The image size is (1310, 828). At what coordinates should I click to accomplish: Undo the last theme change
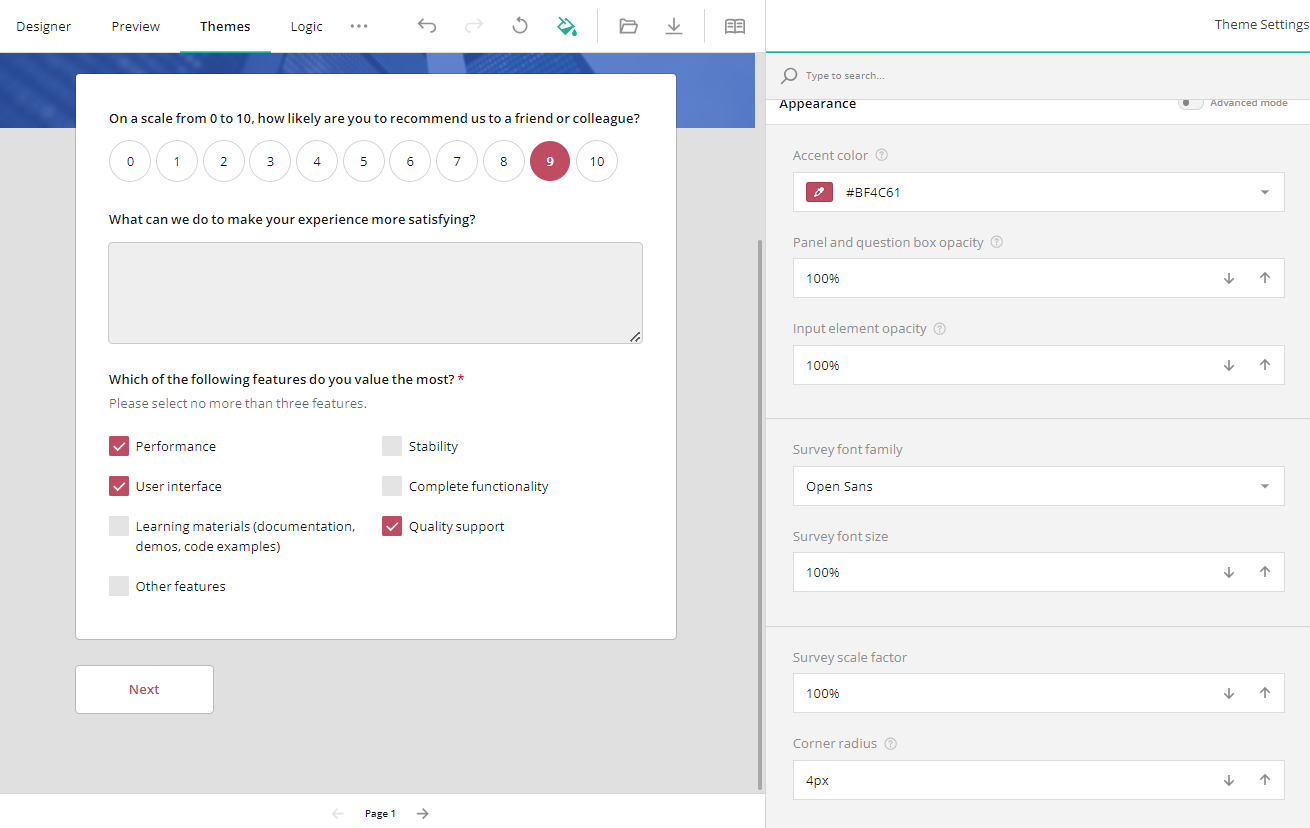pos(427,25)
